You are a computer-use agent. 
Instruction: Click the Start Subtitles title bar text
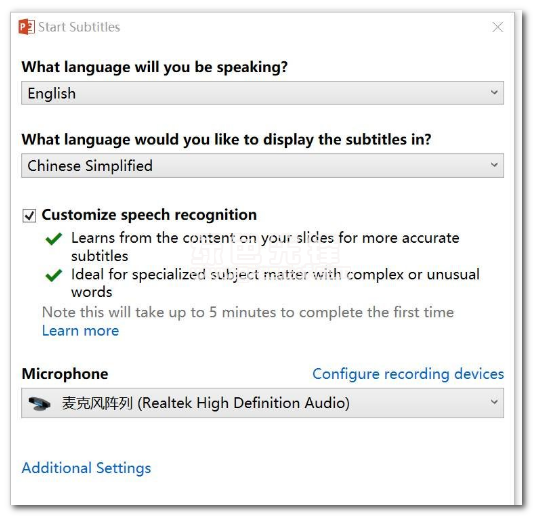tap(79, 27)
